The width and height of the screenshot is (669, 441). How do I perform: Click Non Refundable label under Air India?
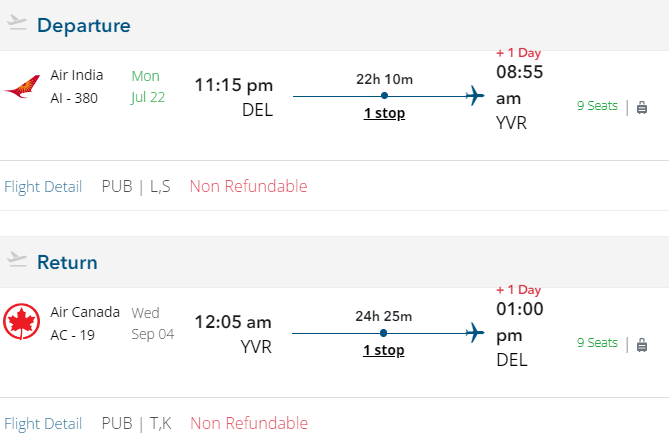pyautogui.click(x=248, y=186)
